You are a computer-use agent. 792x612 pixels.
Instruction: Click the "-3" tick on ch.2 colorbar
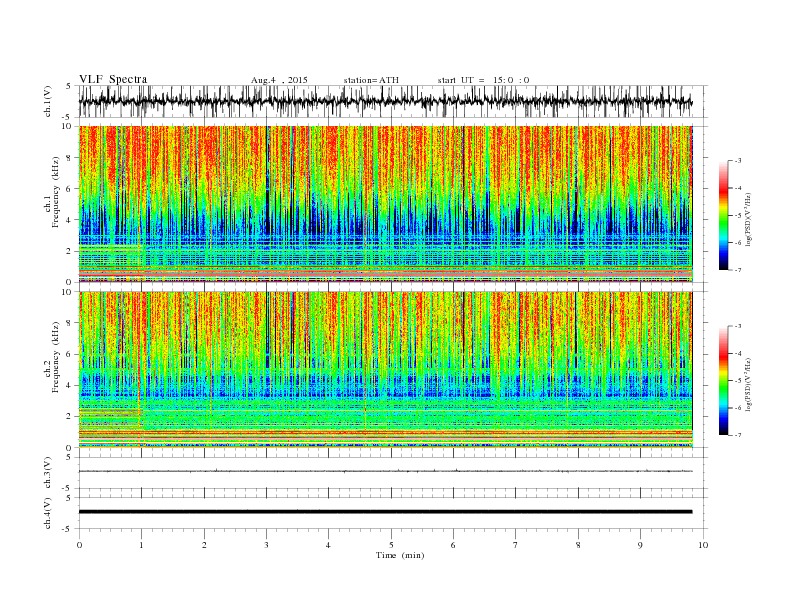[738, 326]
